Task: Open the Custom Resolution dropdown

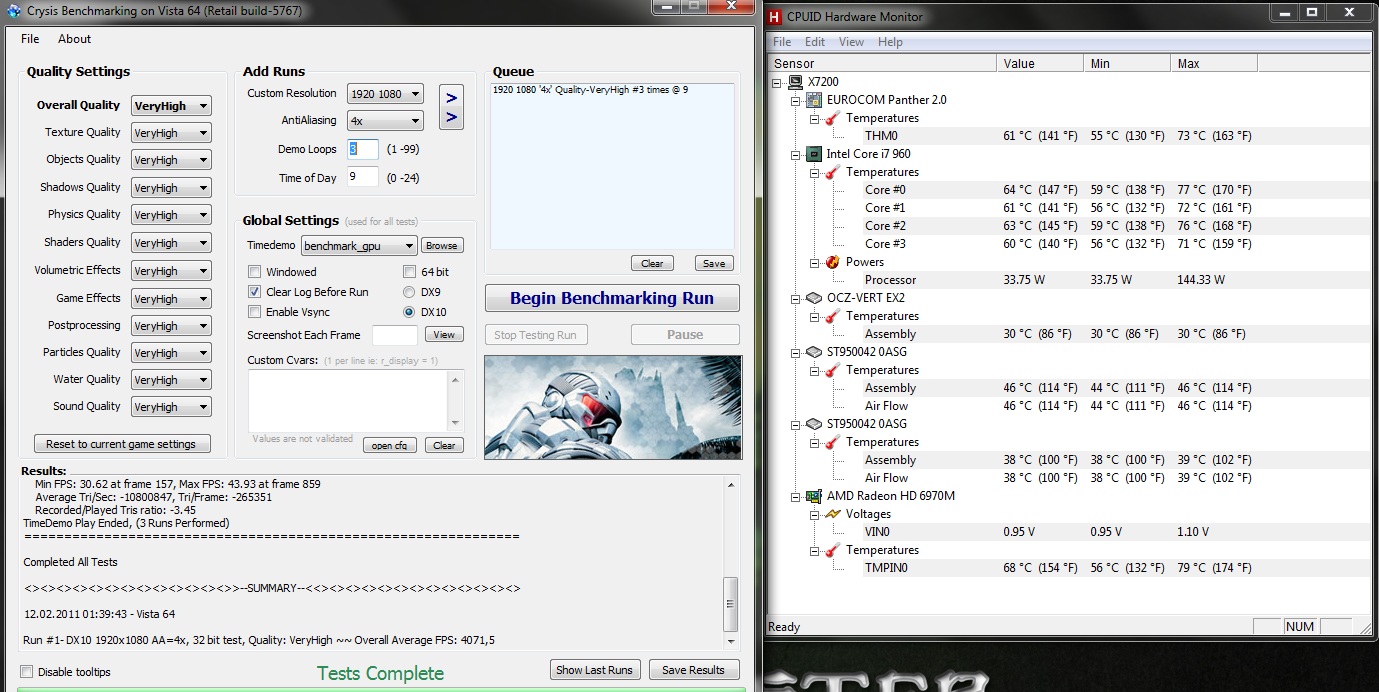Action: 385,94
